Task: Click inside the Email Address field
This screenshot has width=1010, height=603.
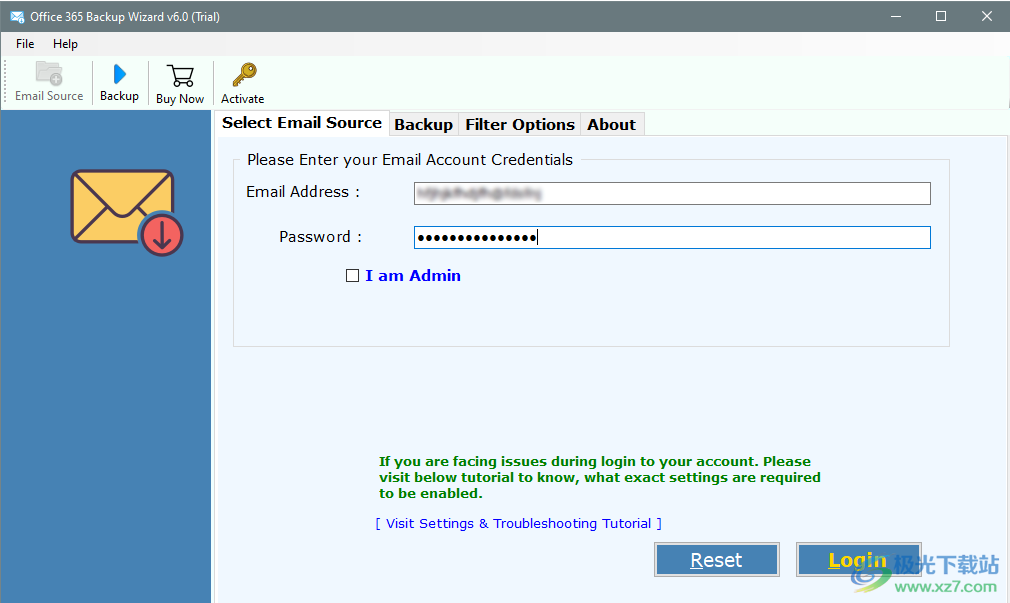Action: click(670, 193)
